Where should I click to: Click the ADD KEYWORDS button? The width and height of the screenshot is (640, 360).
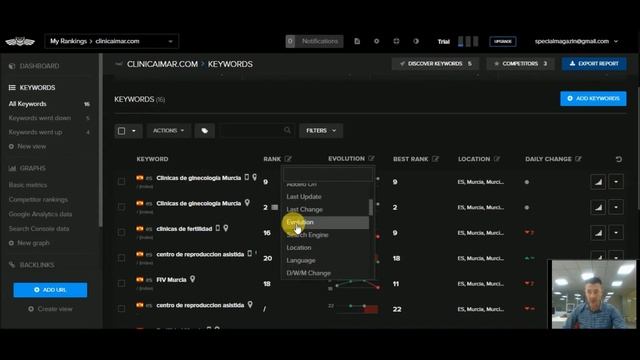[593, 98]
